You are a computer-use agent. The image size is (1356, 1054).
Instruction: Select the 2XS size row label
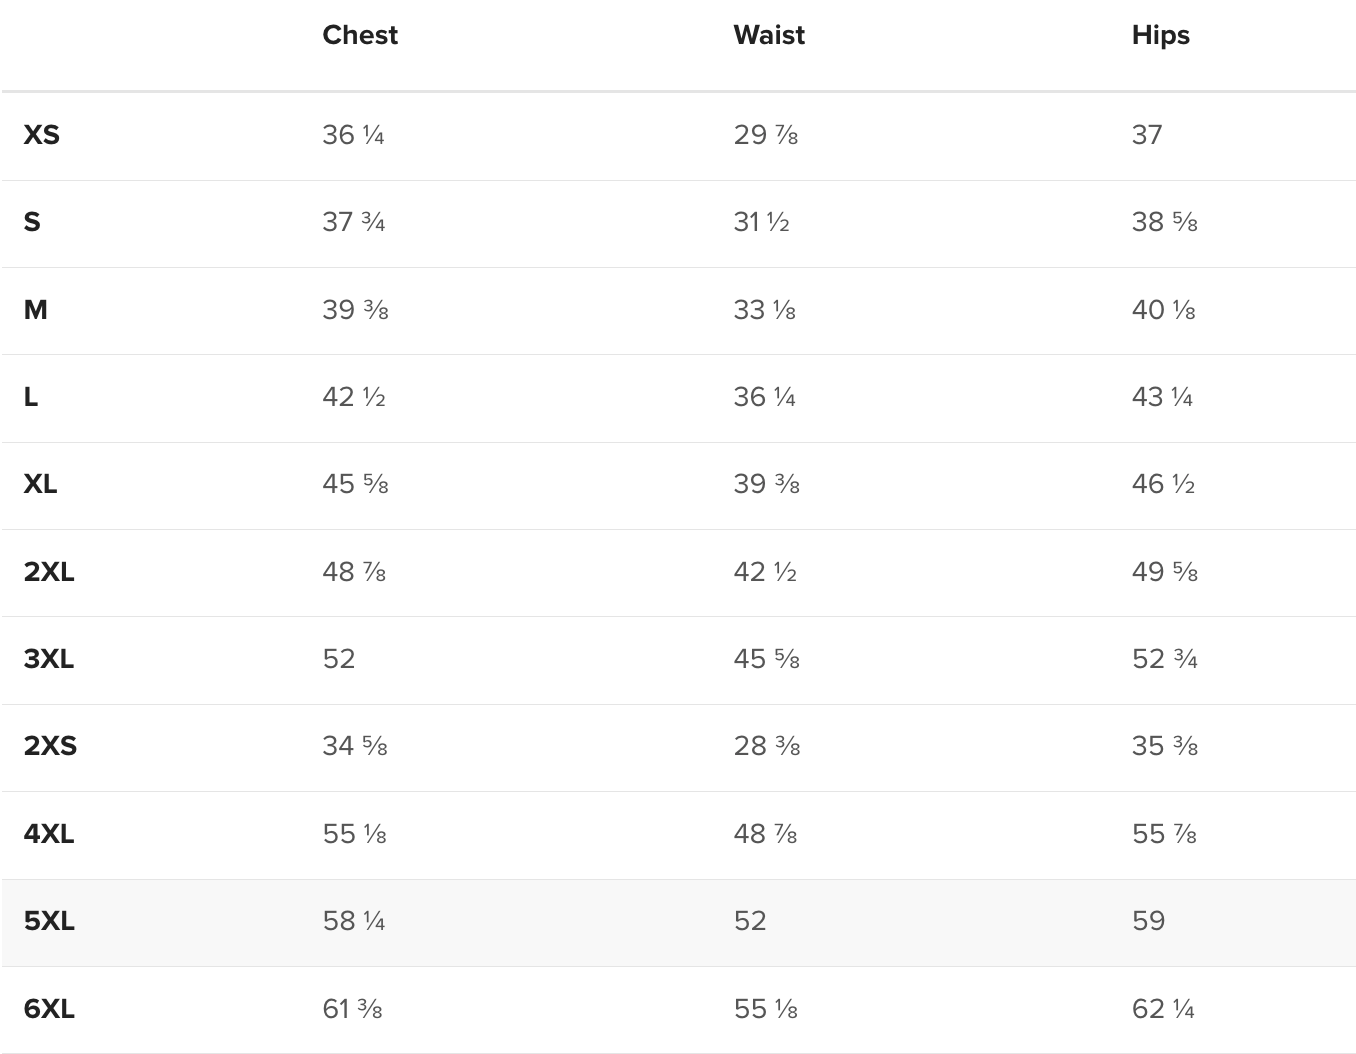click(x=50, y=746)
